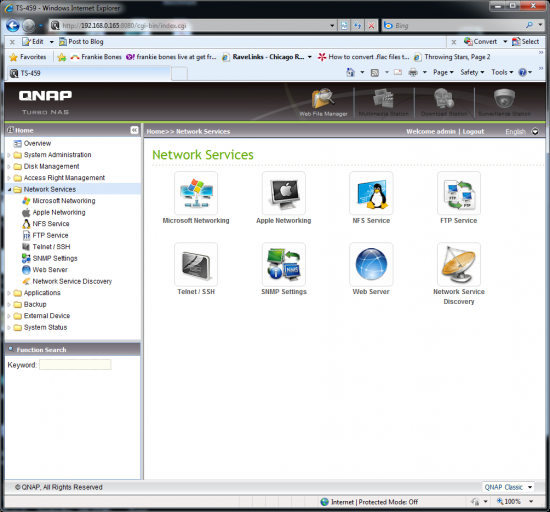Launch Web File Manager from header
Image resolution: width=550 pixels, height=512 pixels.
[x=323, y=102]
